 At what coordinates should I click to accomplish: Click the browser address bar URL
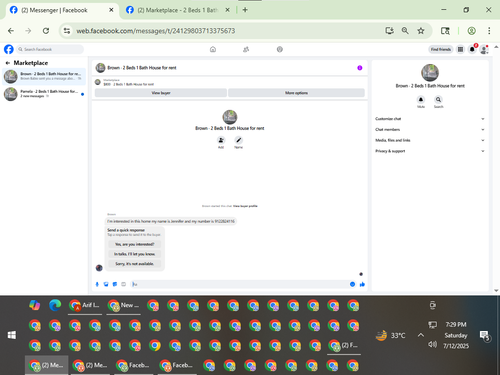click(156, 31)
